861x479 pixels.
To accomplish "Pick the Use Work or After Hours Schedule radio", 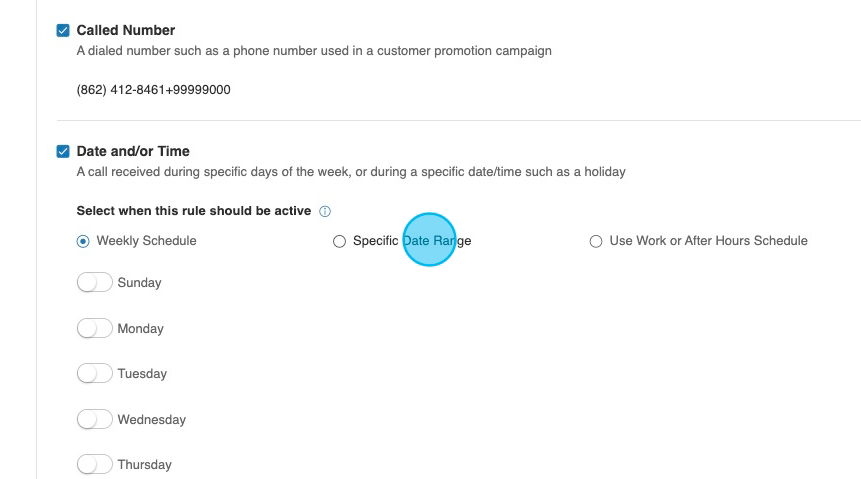I will pos(596,241).
